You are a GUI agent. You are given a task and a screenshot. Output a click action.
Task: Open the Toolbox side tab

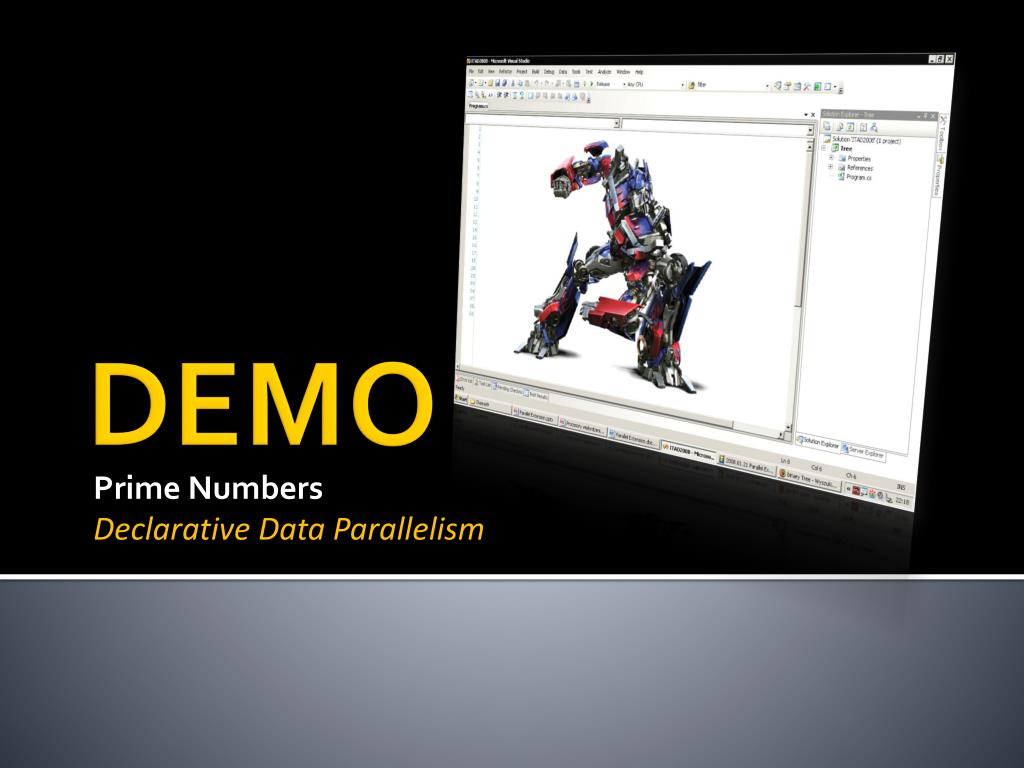[x=941, y=133]
